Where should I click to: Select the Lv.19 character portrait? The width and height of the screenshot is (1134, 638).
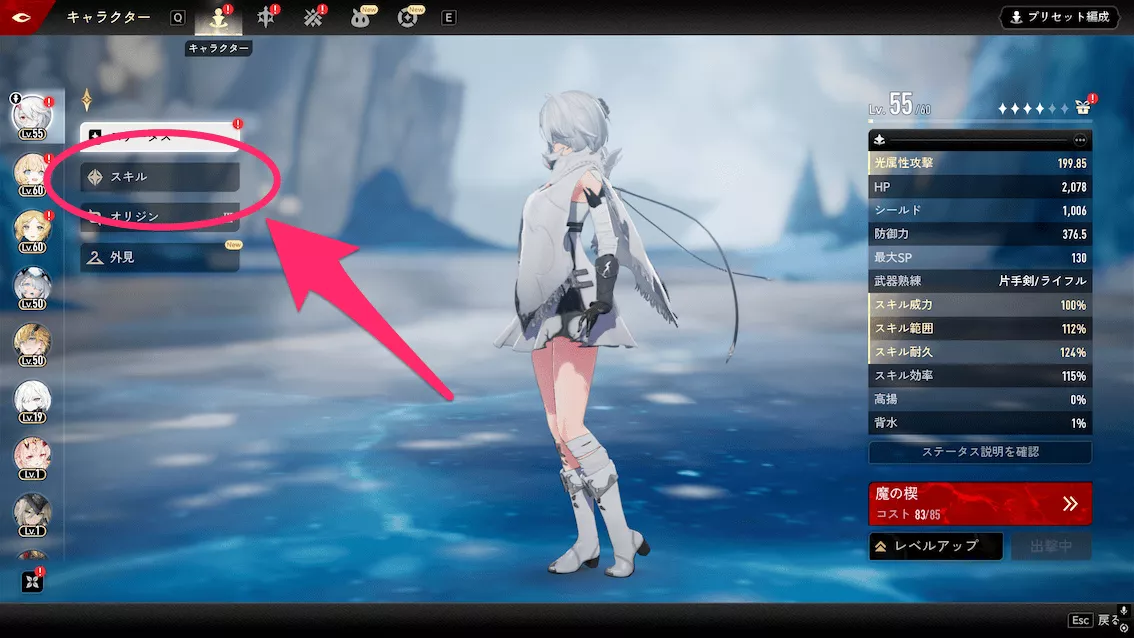tap(32, 402)
